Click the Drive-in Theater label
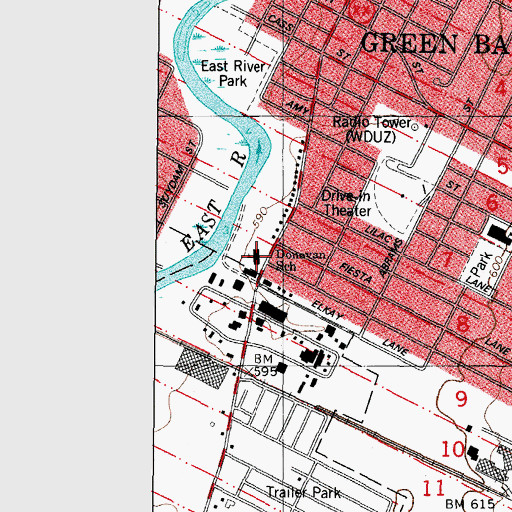Screen dimensions: 512x512 click(347, 203)
